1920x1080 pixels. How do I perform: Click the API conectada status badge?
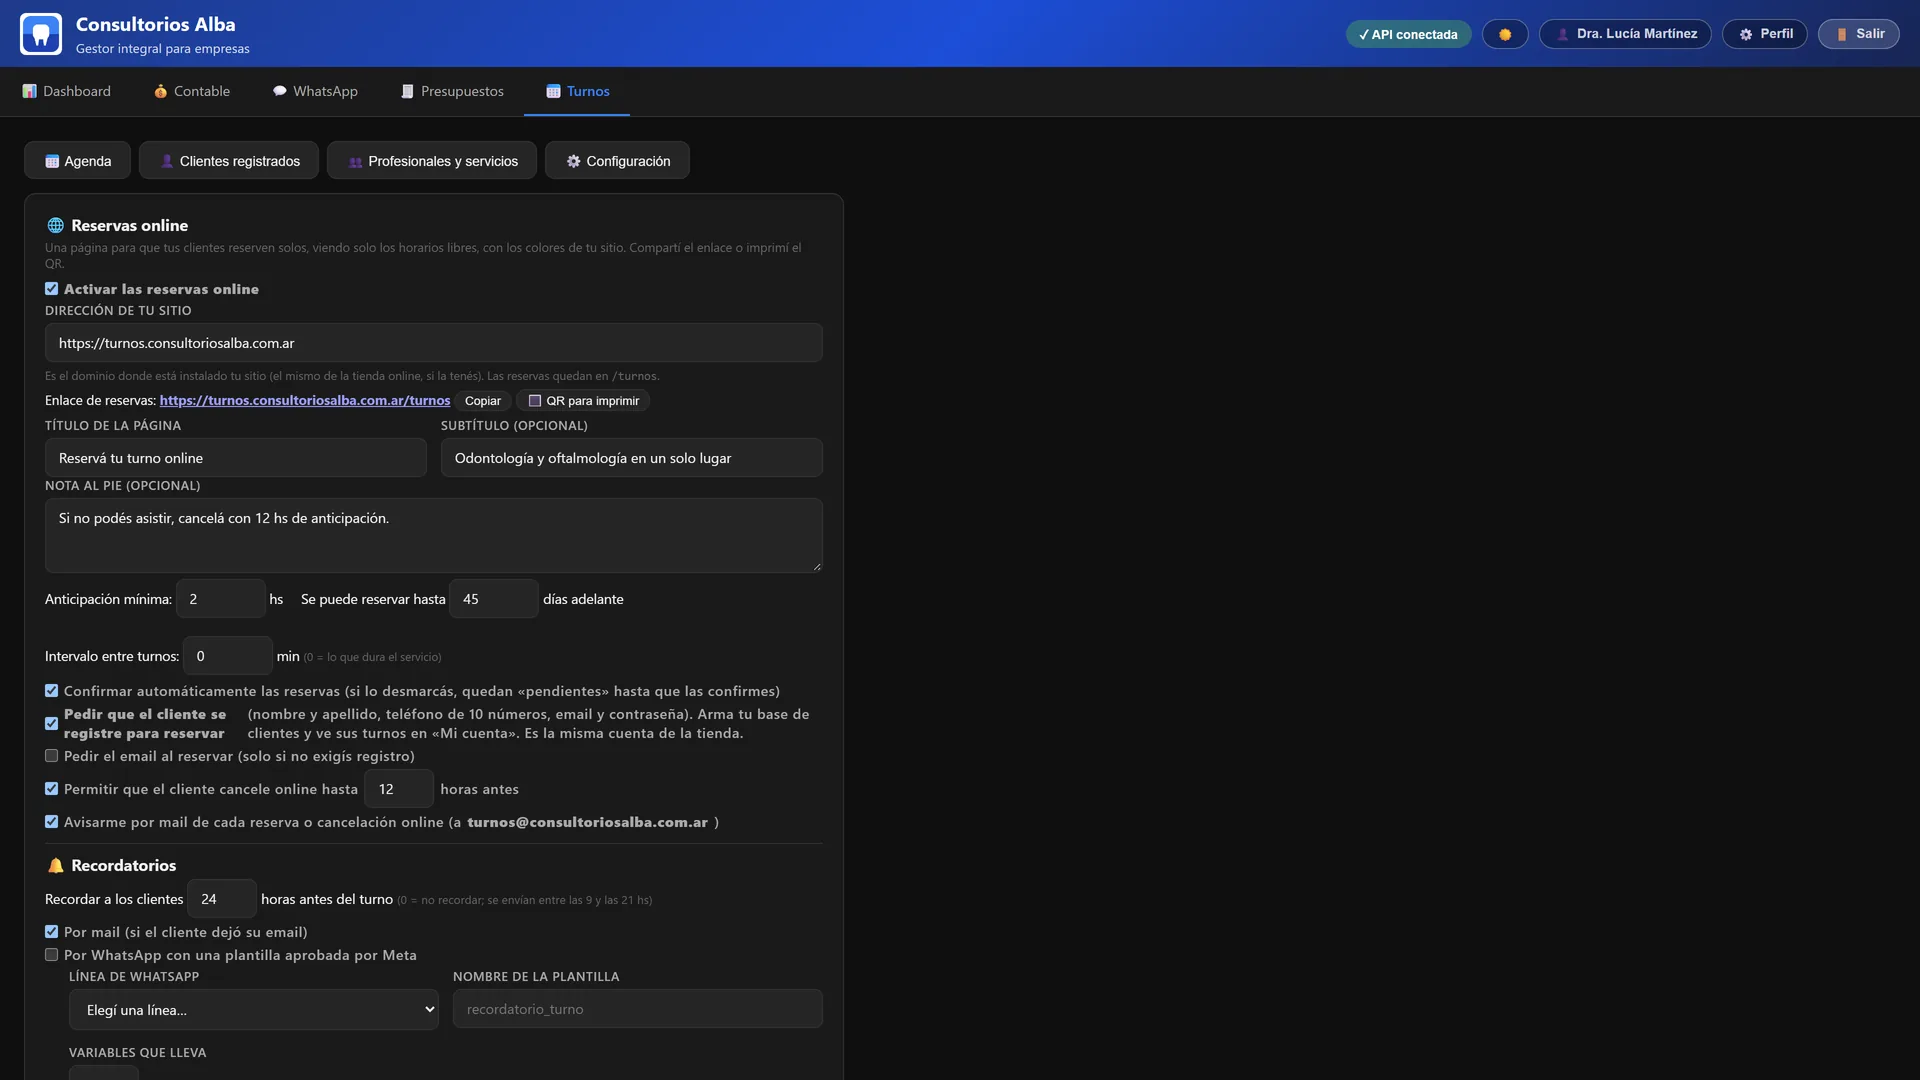pos(1408,34)
